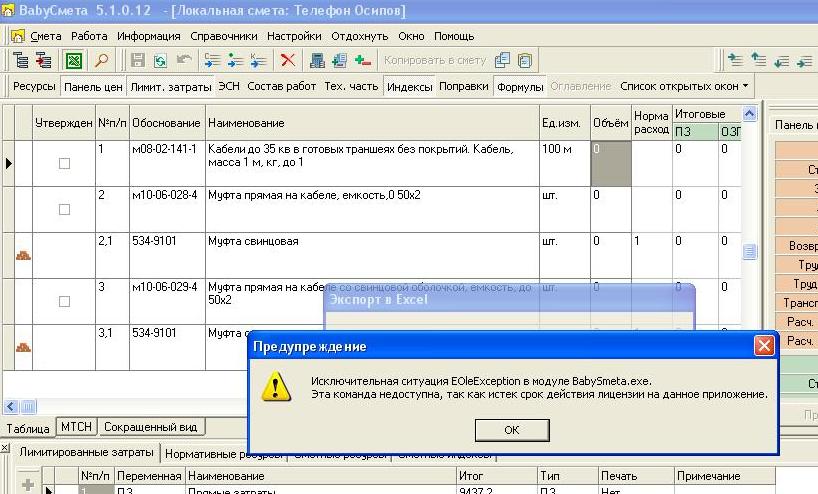Click the undo arrow icon
This screenshot has width=818, height=494.
coord(184,59)
